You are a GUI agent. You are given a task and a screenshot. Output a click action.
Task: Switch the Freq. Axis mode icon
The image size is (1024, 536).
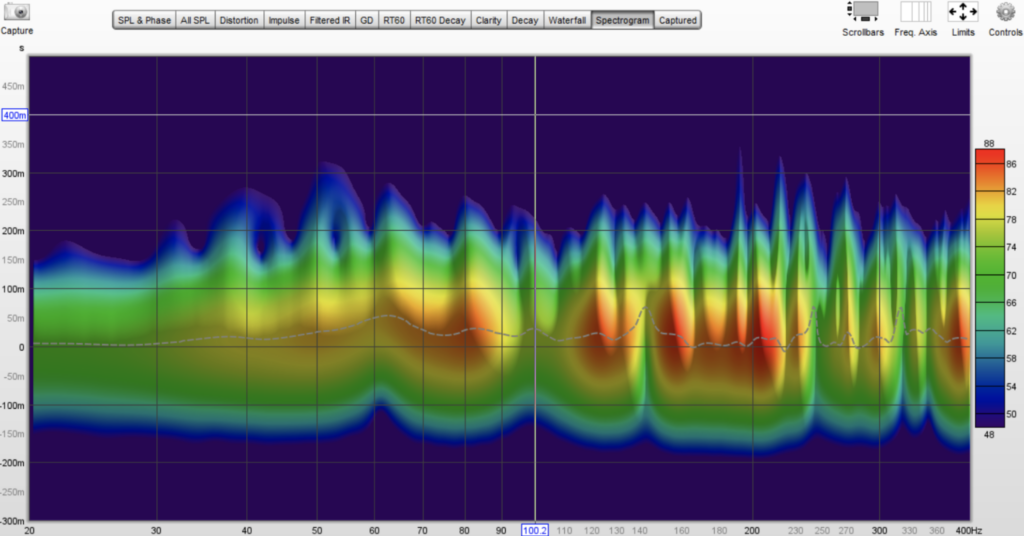916,12
